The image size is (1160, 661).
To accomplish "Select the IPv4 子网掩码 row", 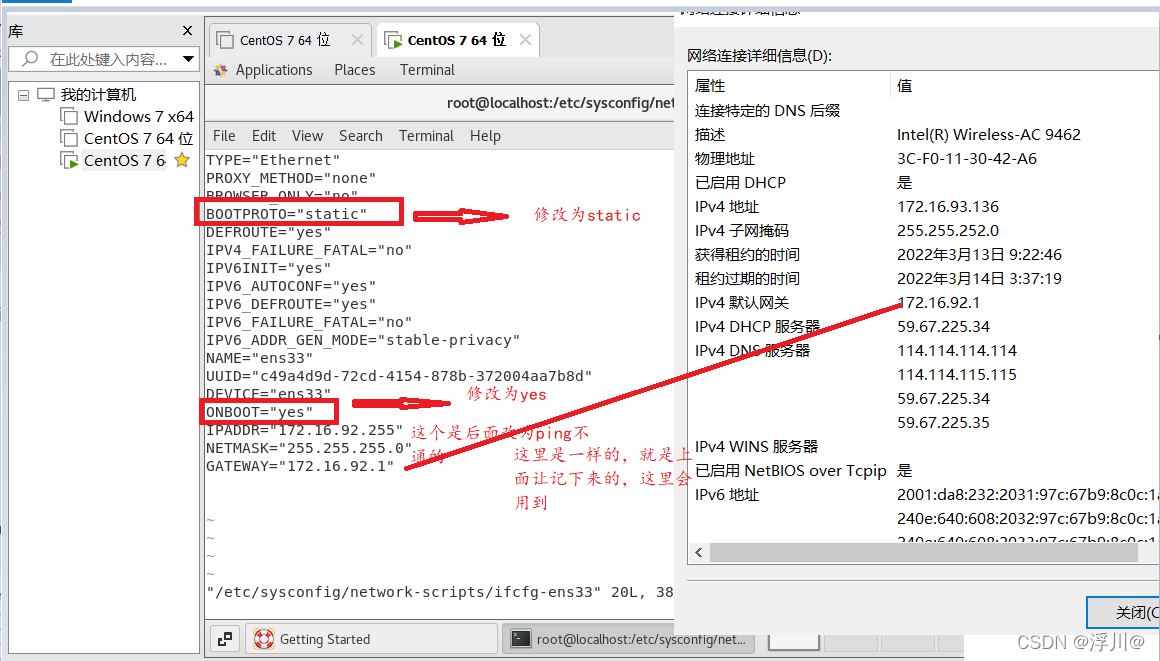I will pyautogui.click(x=923, y=230).
